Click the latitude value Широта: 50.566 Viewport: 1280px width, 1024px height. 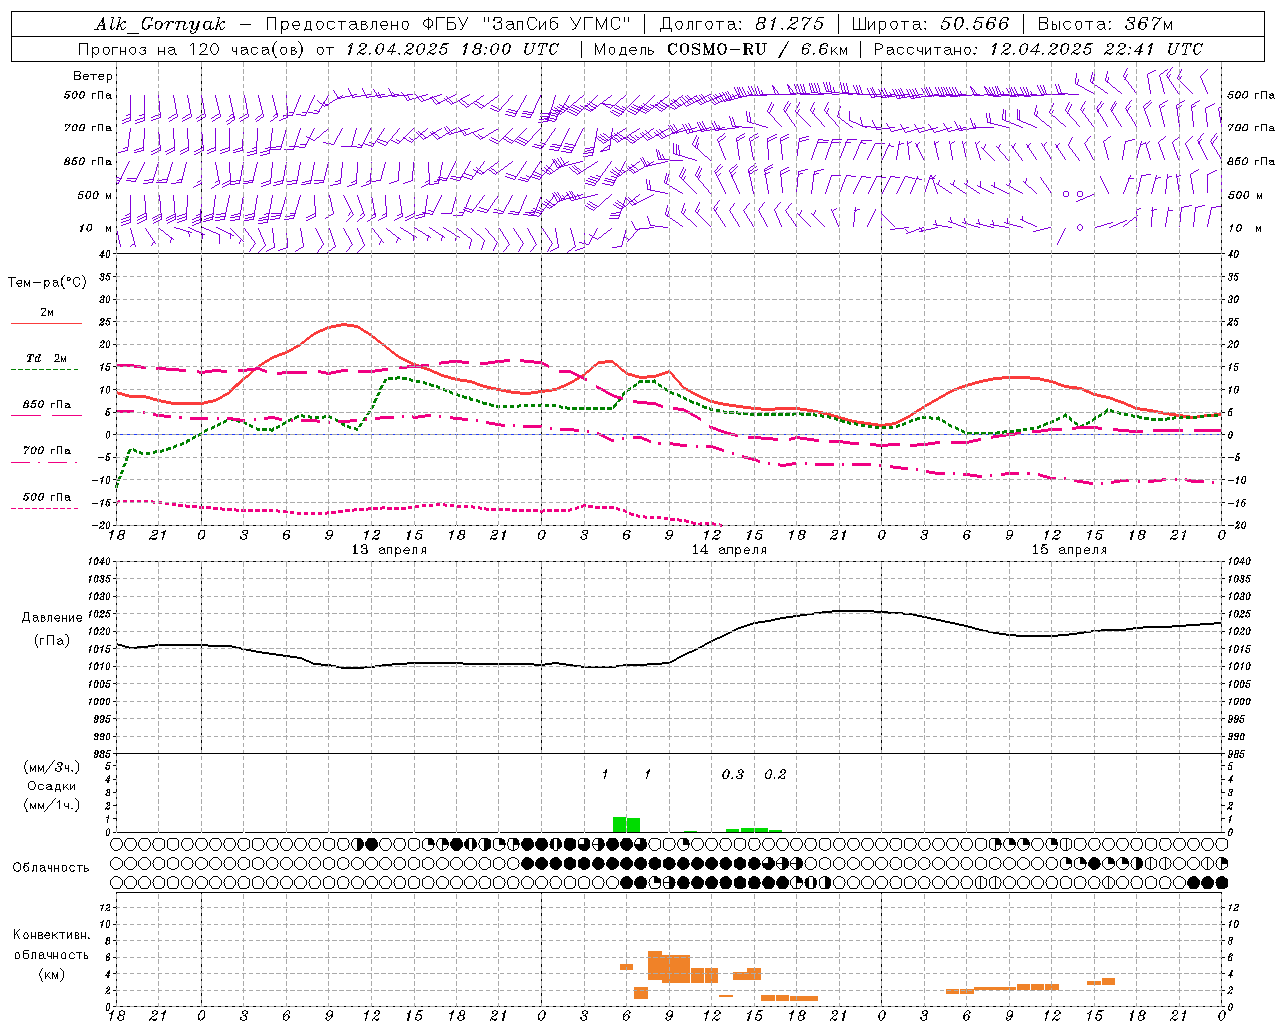930,24
